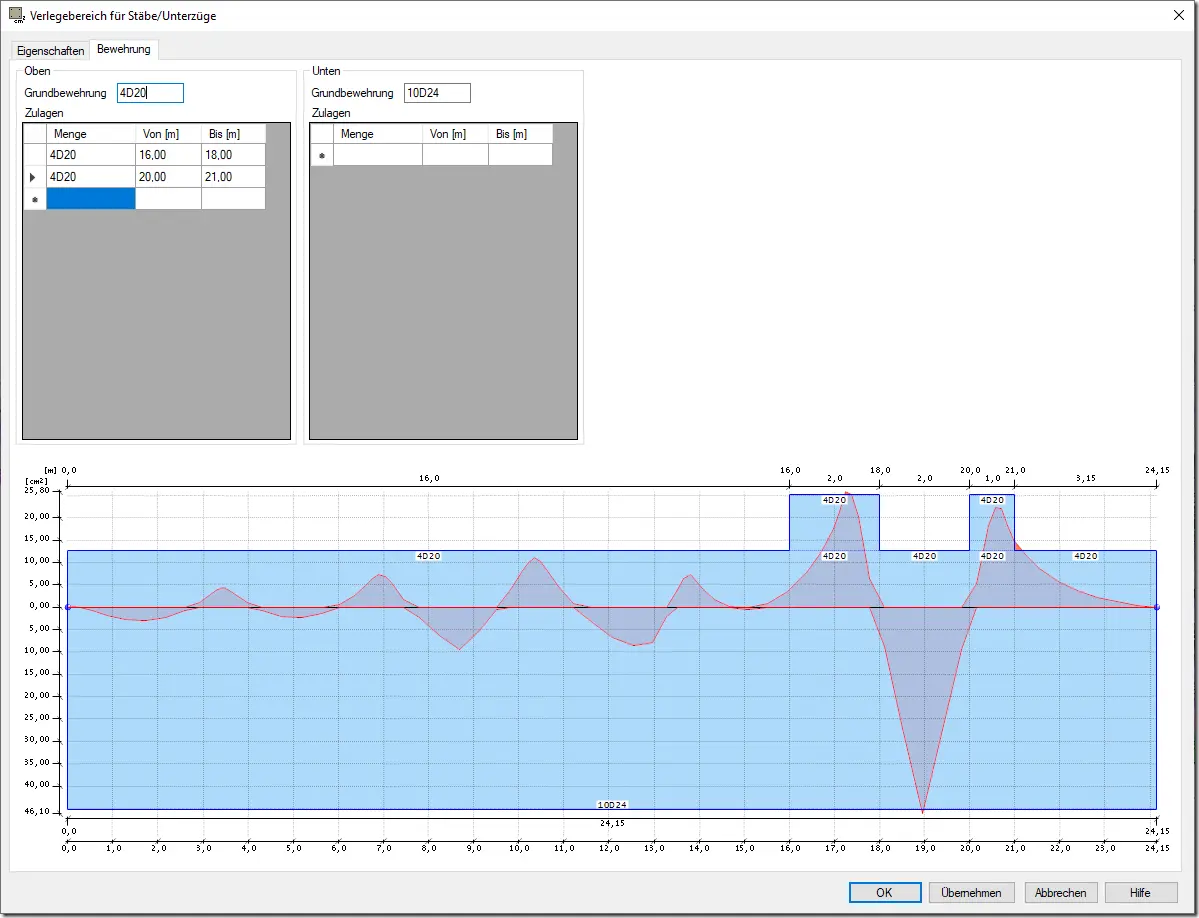Switch to the Eigenschaften tab
The width and height of the screenshot is (1199, 918).
coord(50,50)
